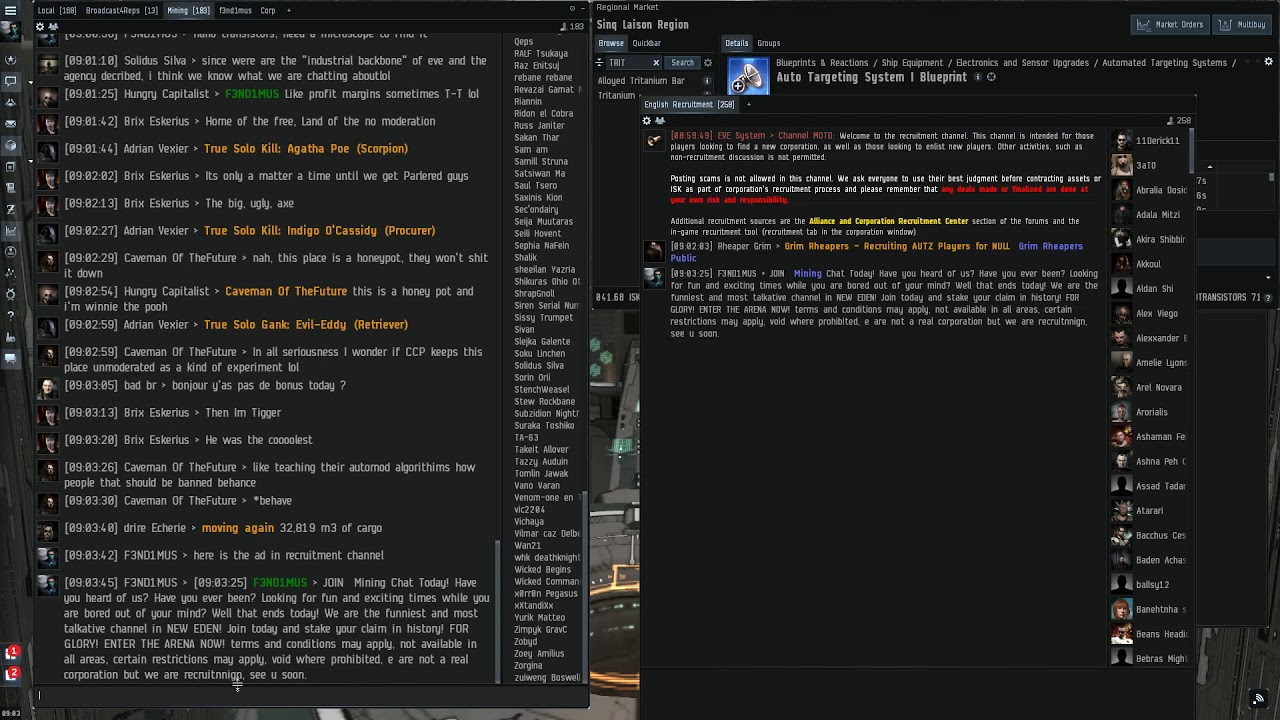Click Mining chat message input field
This screenshot has height=720, width=1280.
[312, 696]
